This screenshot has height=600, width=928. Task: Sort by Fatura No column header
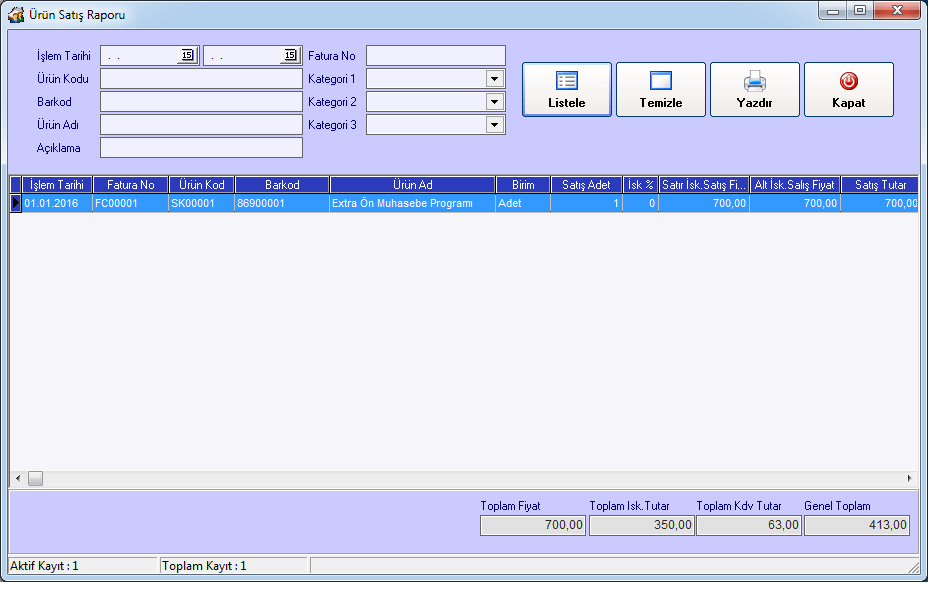130,185
